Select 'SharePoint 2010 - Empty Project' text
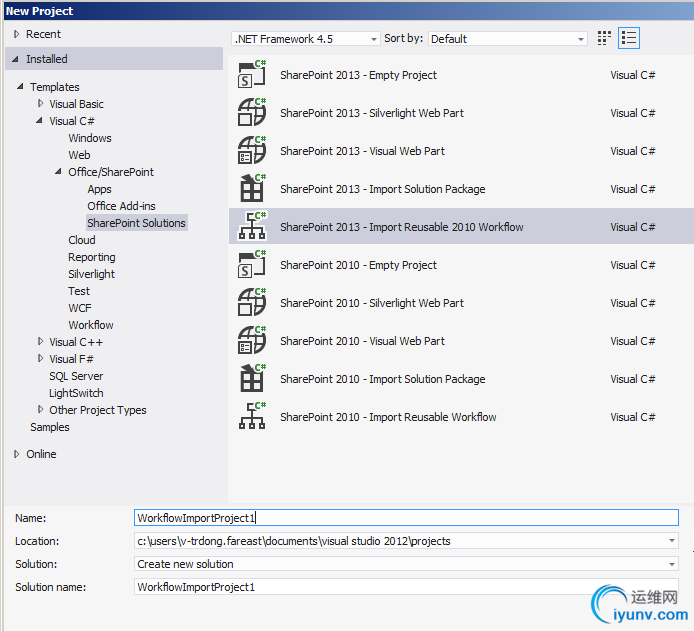The width and height of the screenshot is (694, 631). (x=358, y=265)
